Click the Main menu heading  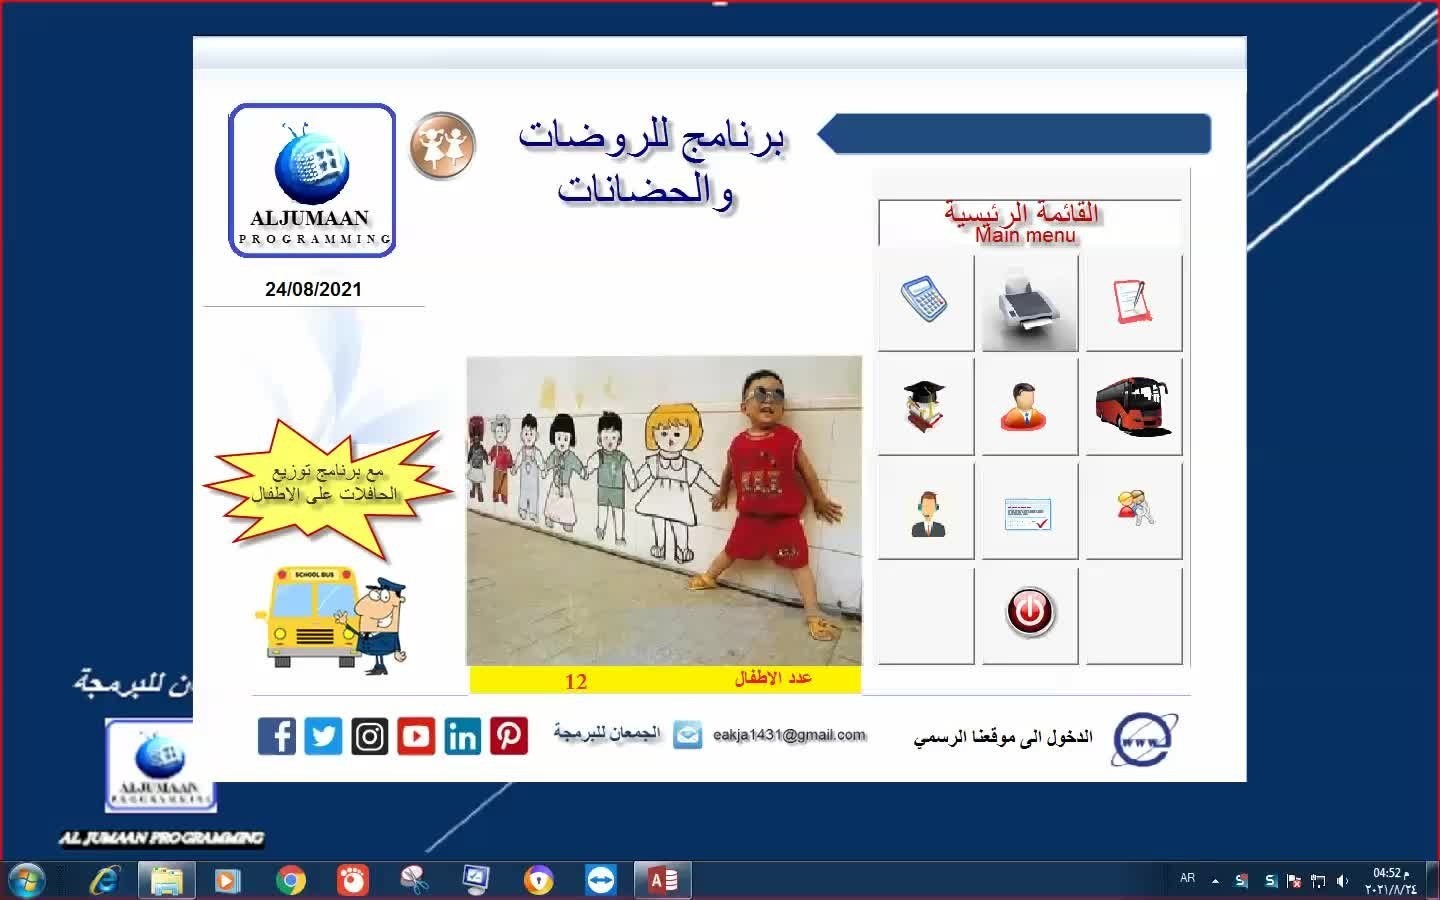click(x=1025, y=236)
